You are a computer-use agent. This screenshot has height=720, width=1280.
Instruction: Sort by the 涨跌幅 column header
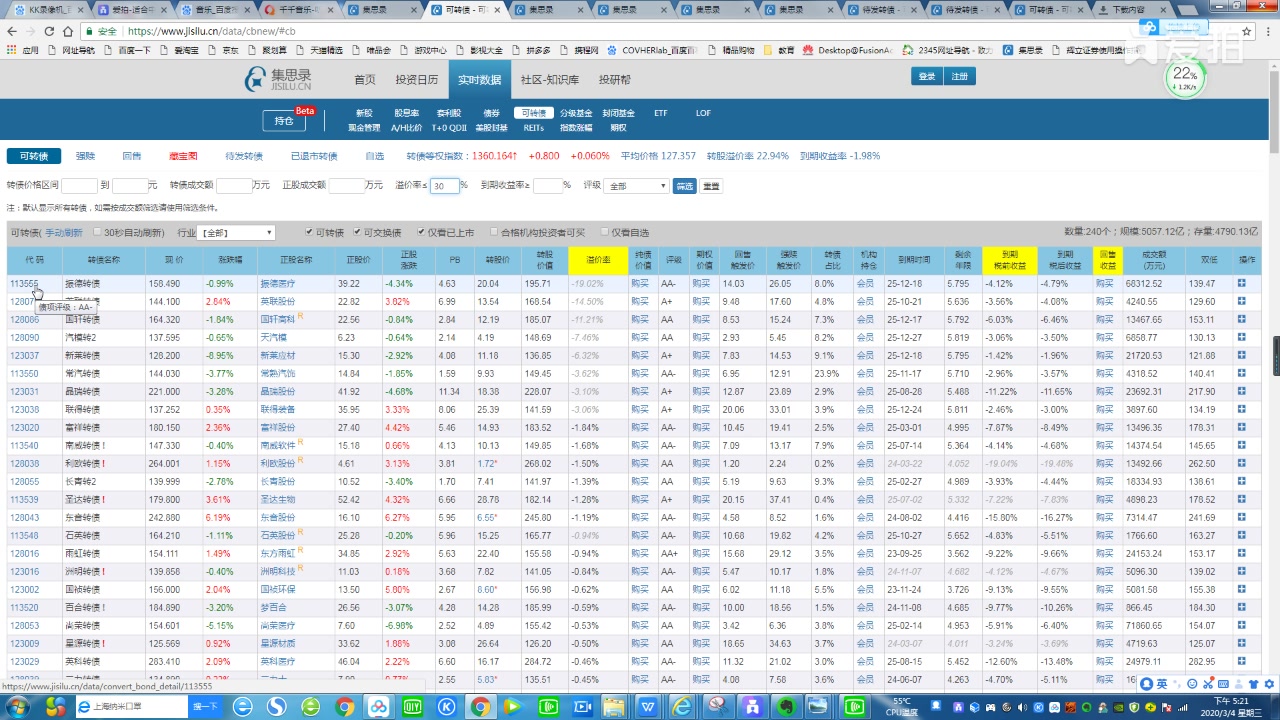click(230, 260)
